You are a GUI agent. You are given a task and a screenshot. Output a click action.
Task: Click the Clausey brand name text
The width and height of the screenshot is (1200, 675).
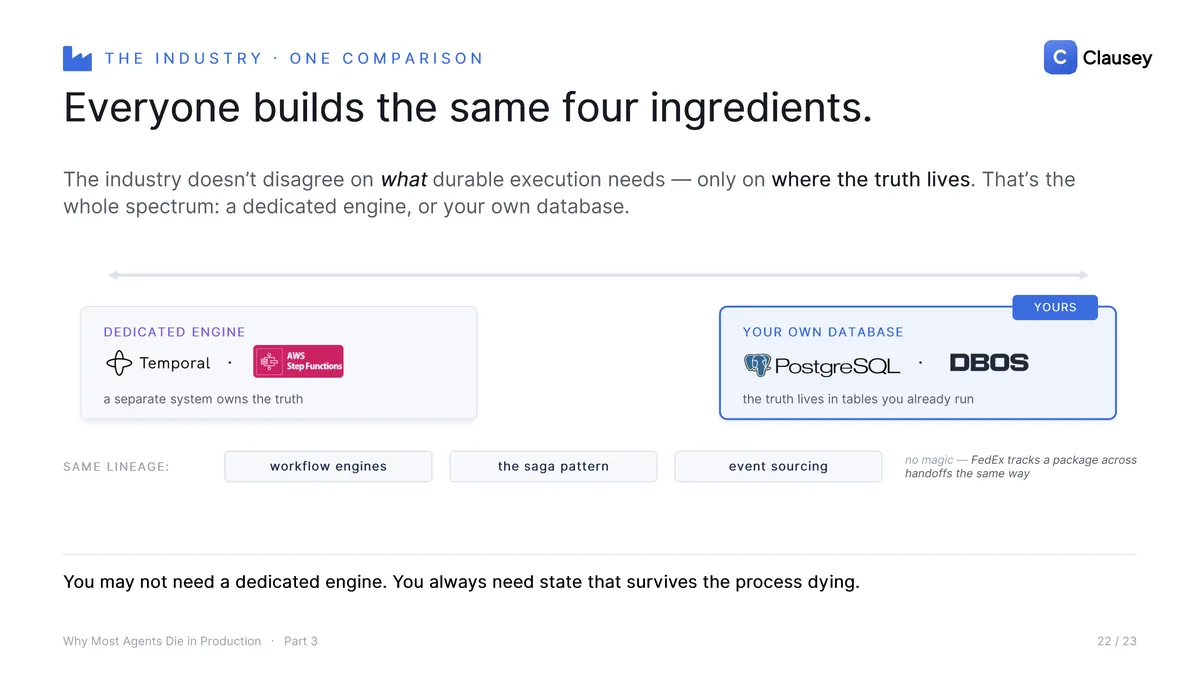pos(1117,58)
